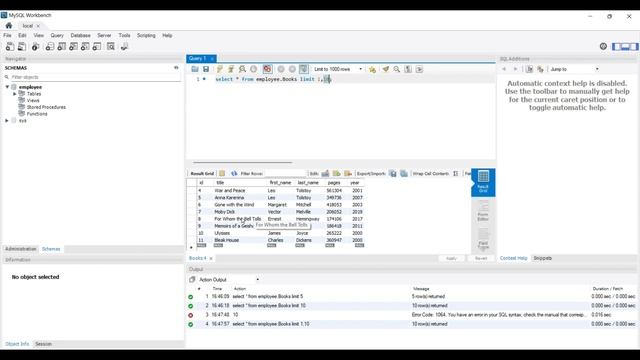
Task: Open the Field Types side panel
Action: (x=483, y=239)
